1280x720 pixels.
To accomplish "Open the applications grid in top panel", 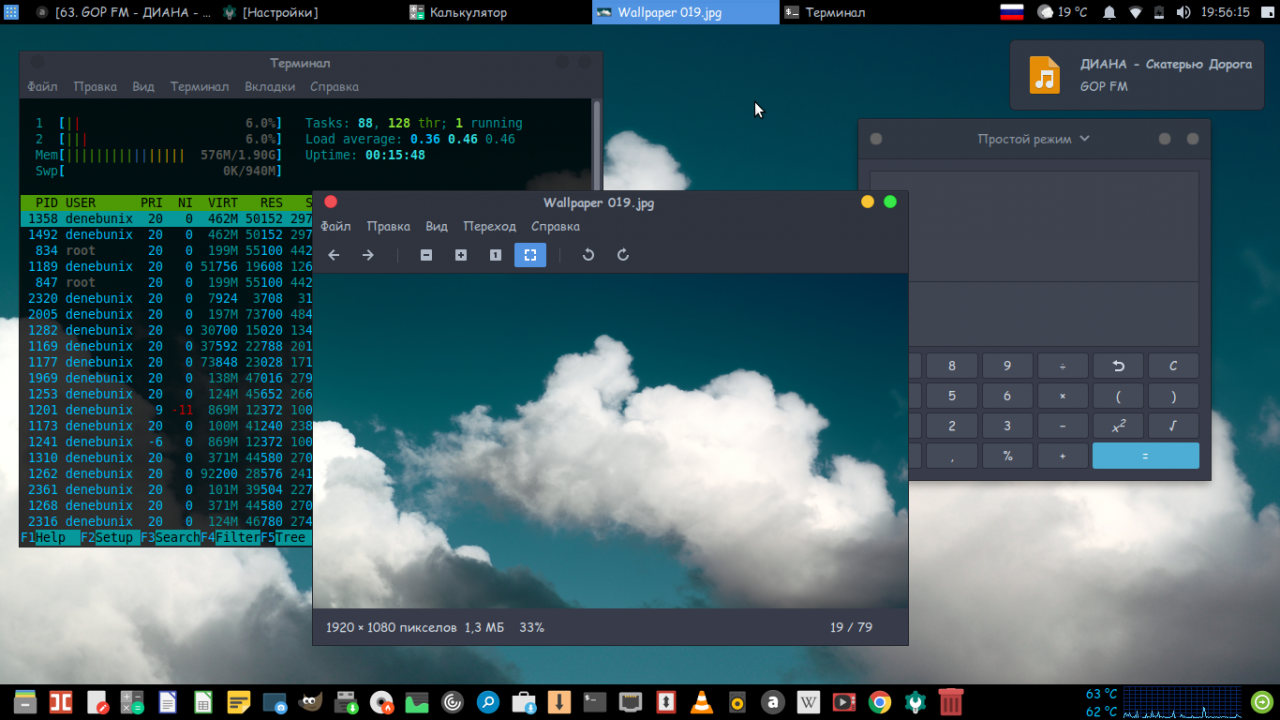I will coord(12,12).
